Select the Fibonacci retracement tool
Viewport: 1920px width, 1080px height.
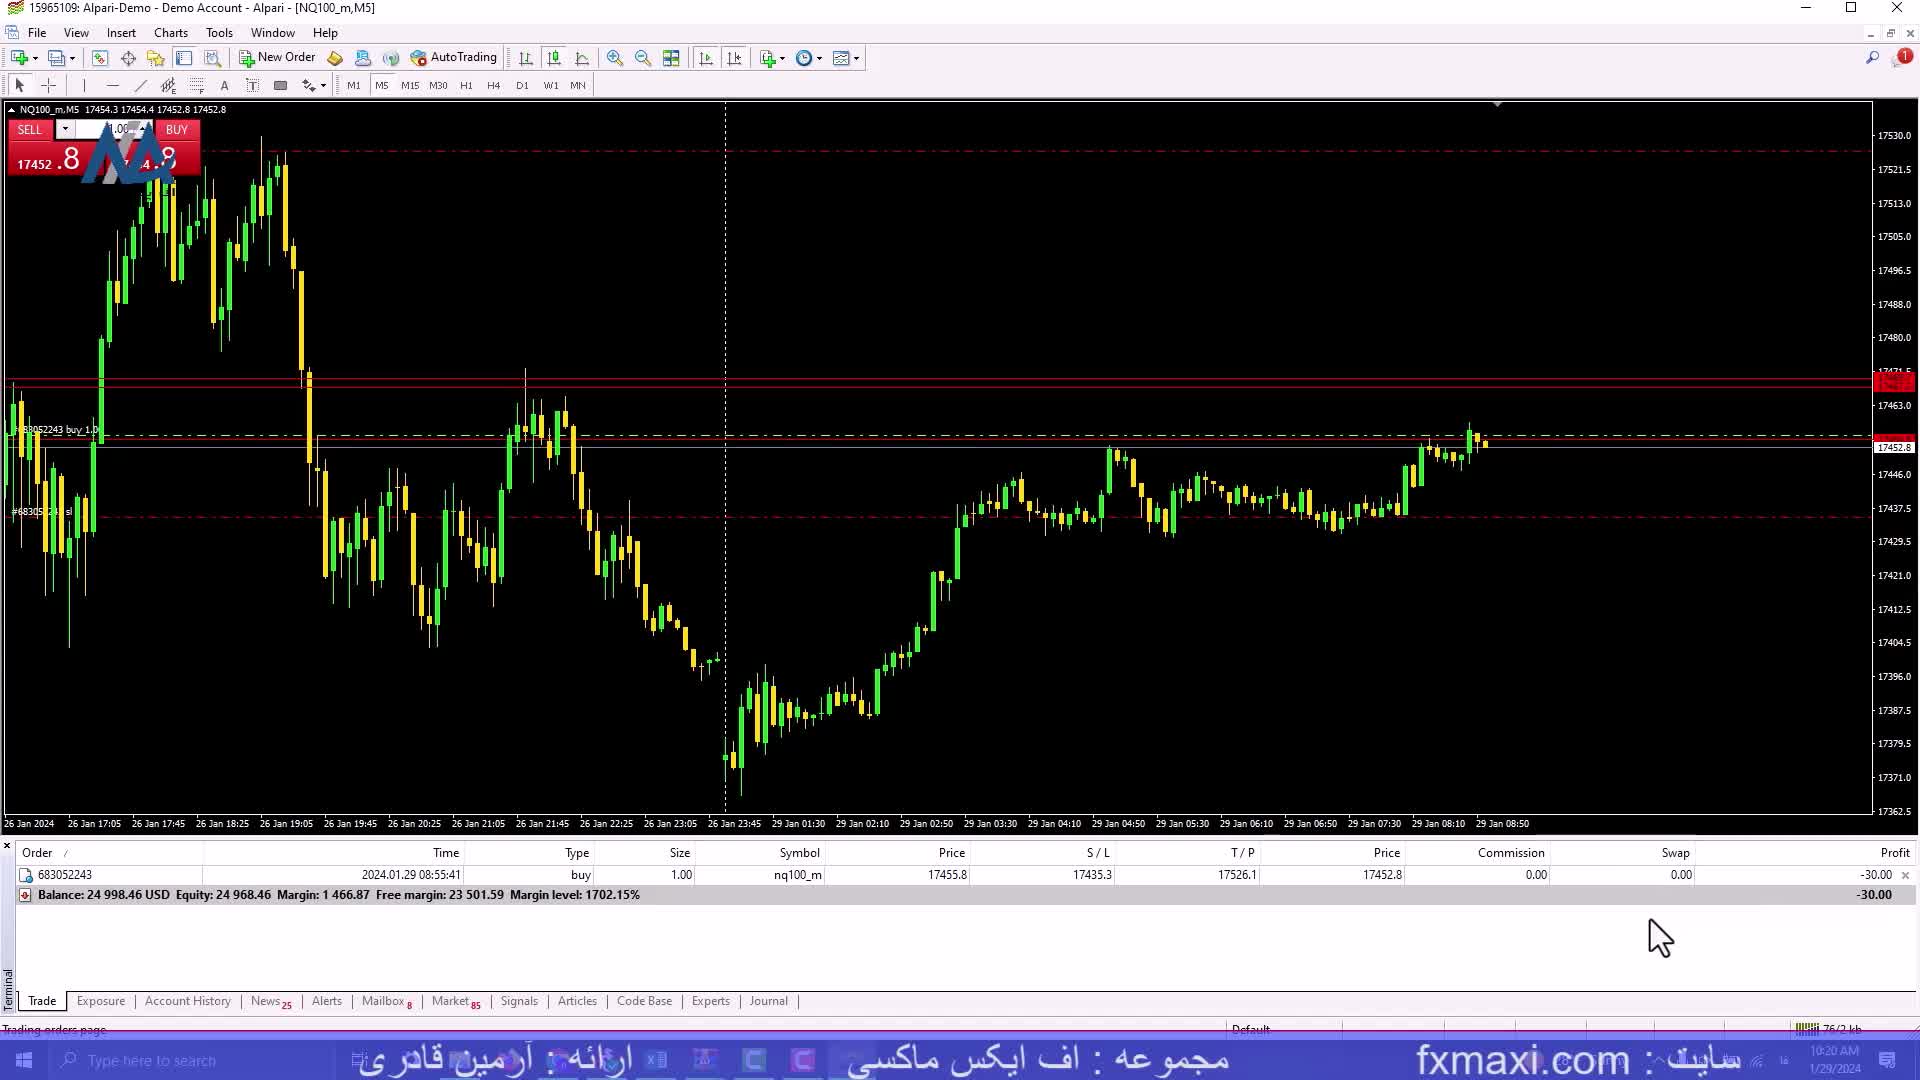(x=197, y=85)
